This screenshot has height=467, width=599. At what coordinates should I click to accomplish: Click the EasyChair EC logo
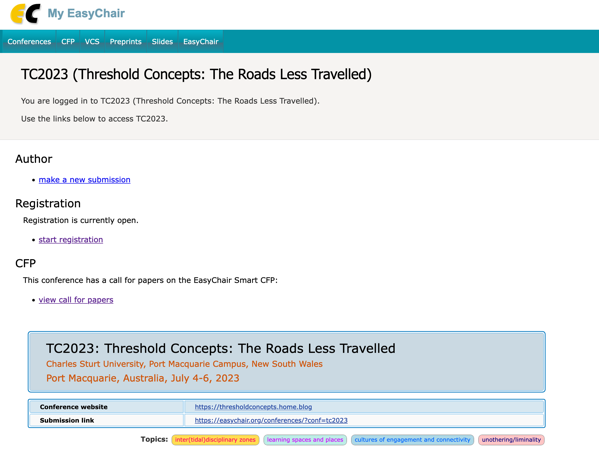25,14
